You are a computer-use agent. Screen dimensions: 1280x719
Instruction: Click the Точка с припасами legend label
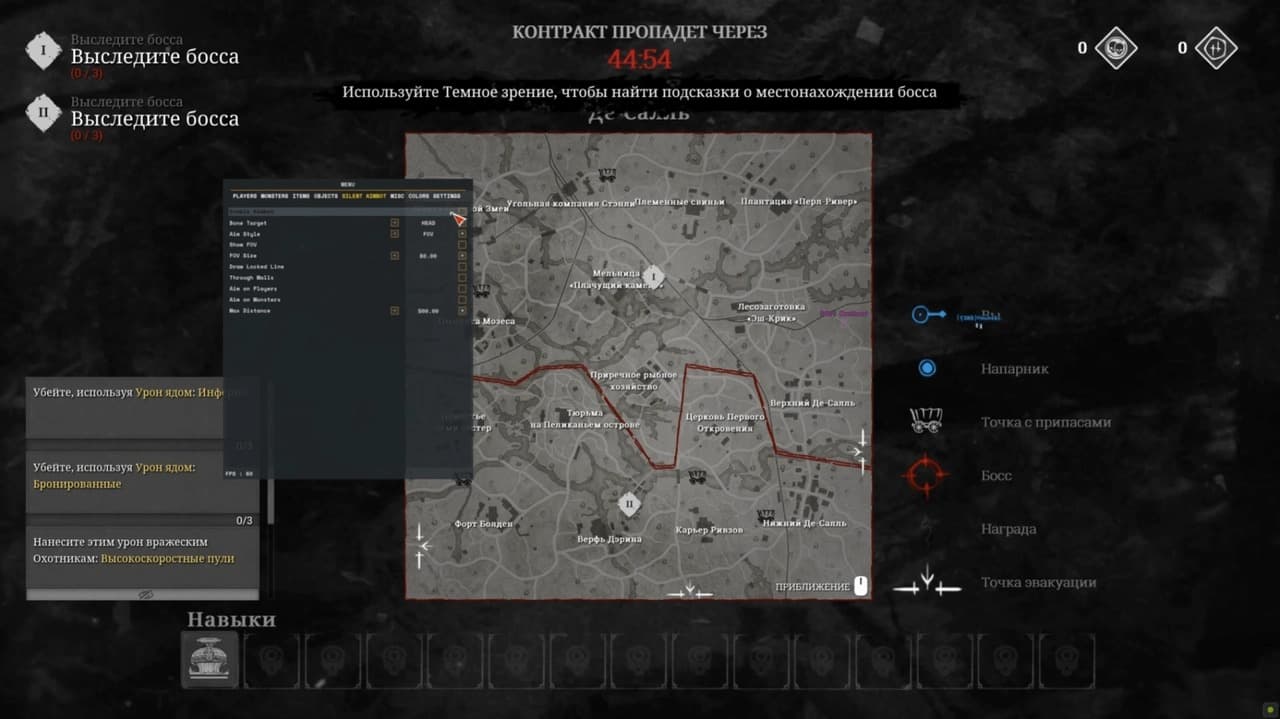1046,422
